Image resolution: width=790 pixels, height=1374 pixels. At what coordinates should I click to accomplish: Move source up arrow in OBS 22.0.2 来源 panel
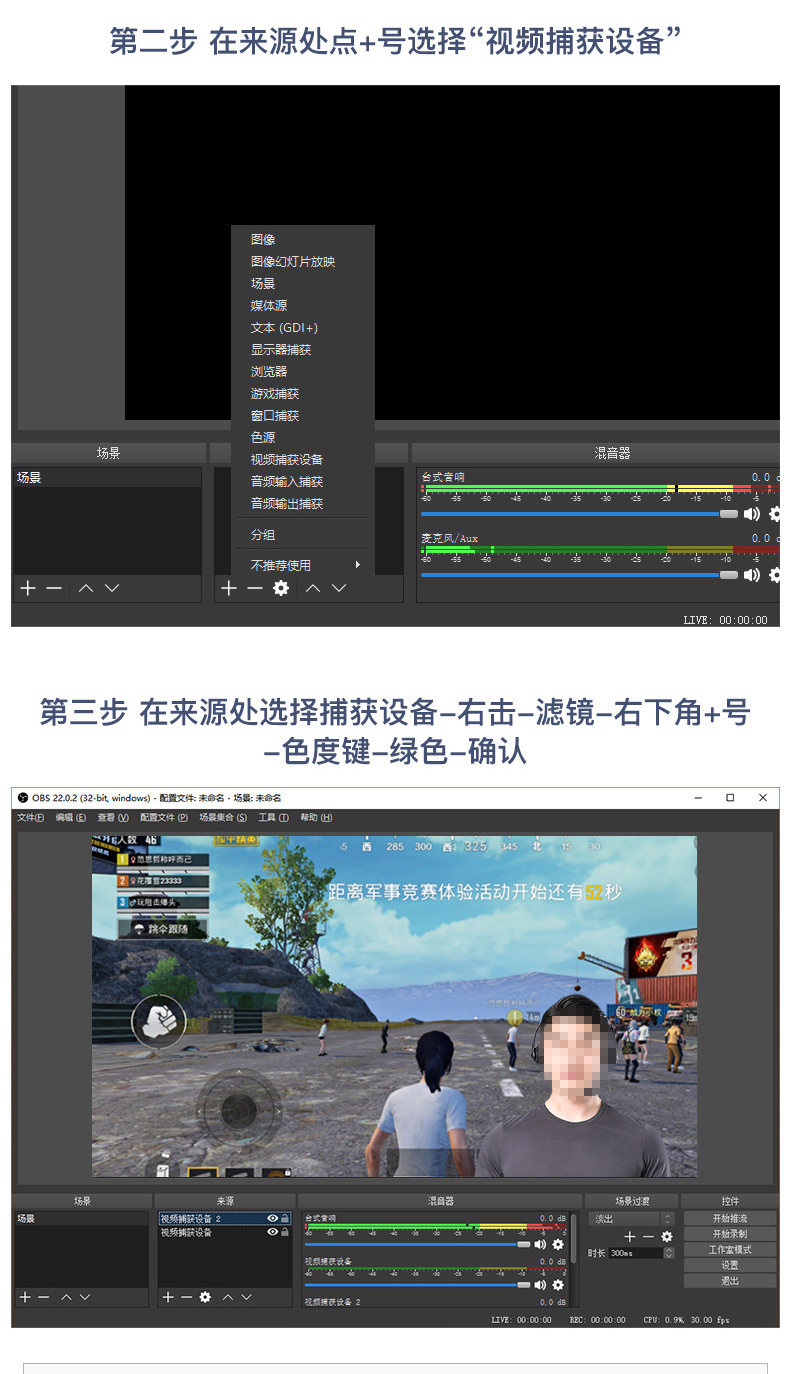point(228,1297)
